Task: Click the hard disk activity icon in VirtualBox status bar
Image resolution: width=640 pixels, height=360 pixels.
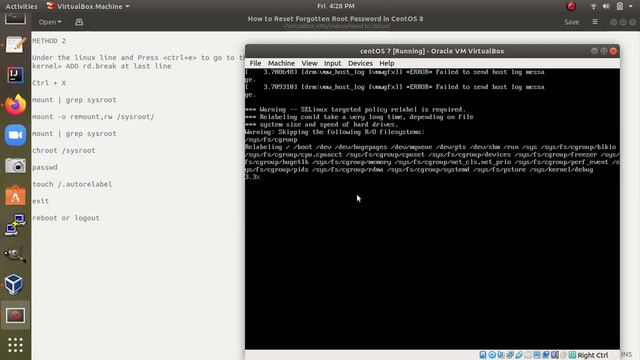Action: point(483,355)
